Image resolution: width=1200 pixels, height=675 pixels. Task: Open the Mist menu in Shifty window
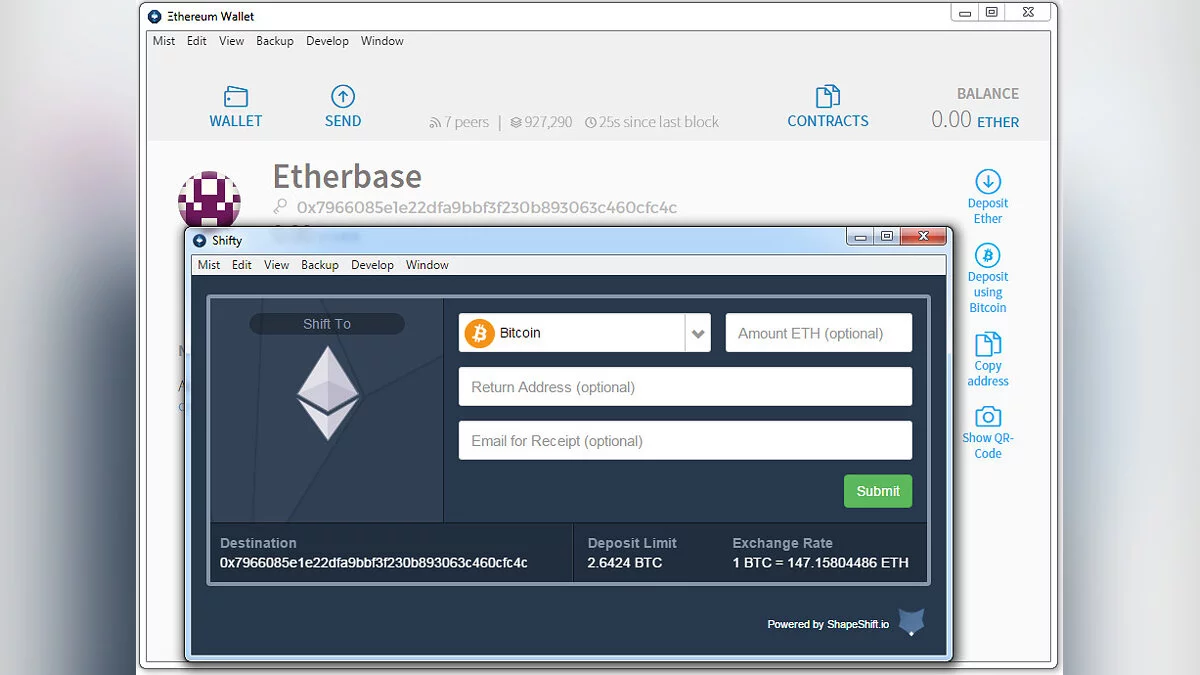[x=209, y=265]
